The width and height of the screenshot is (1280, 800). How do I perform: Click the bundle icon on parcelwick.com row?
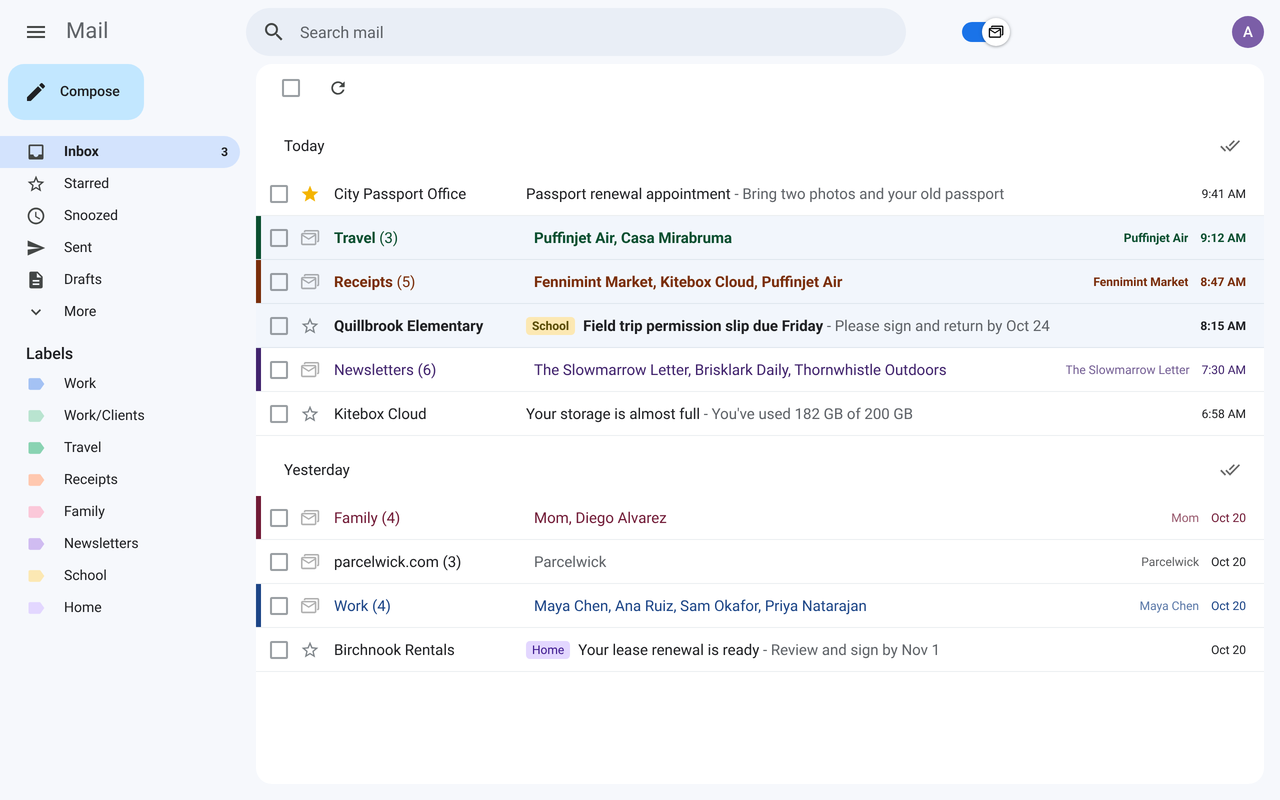[x=310, y=562]
